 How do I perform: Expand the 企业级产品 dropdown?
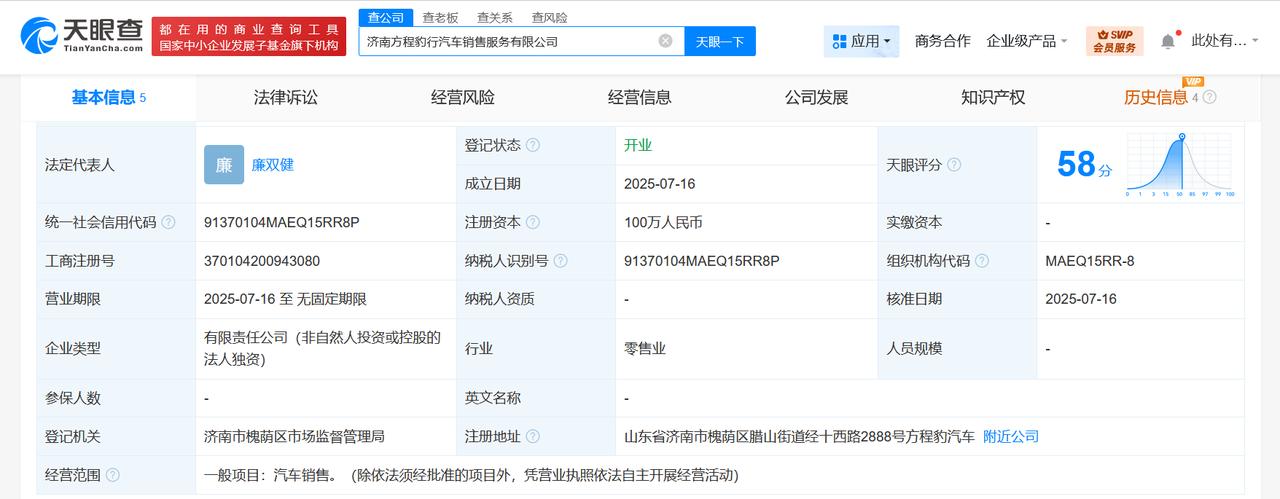pos(1027,41)
